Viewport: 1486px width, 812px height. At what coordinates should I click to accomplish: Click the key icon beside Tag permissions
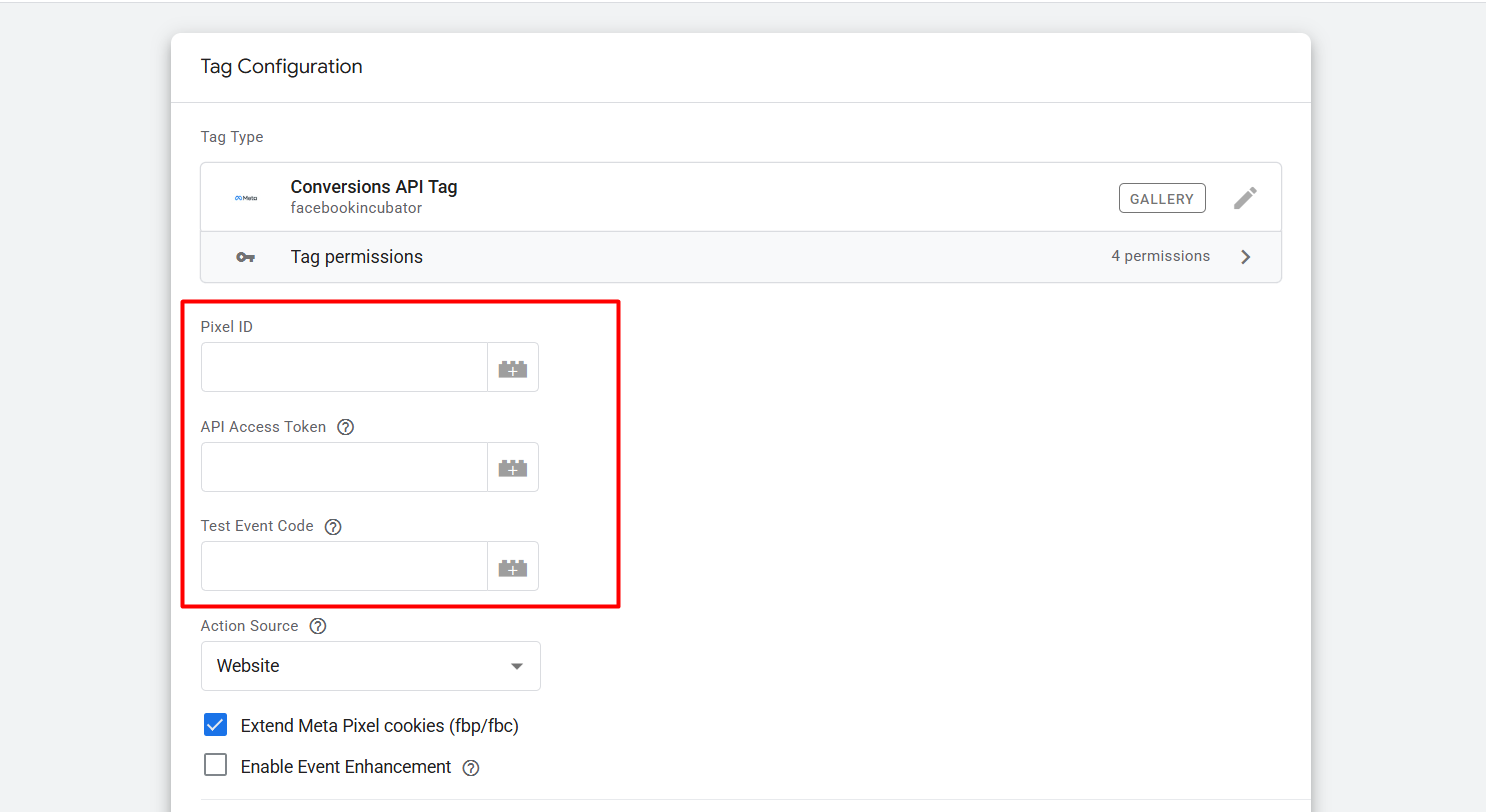(x=246, y=257)
